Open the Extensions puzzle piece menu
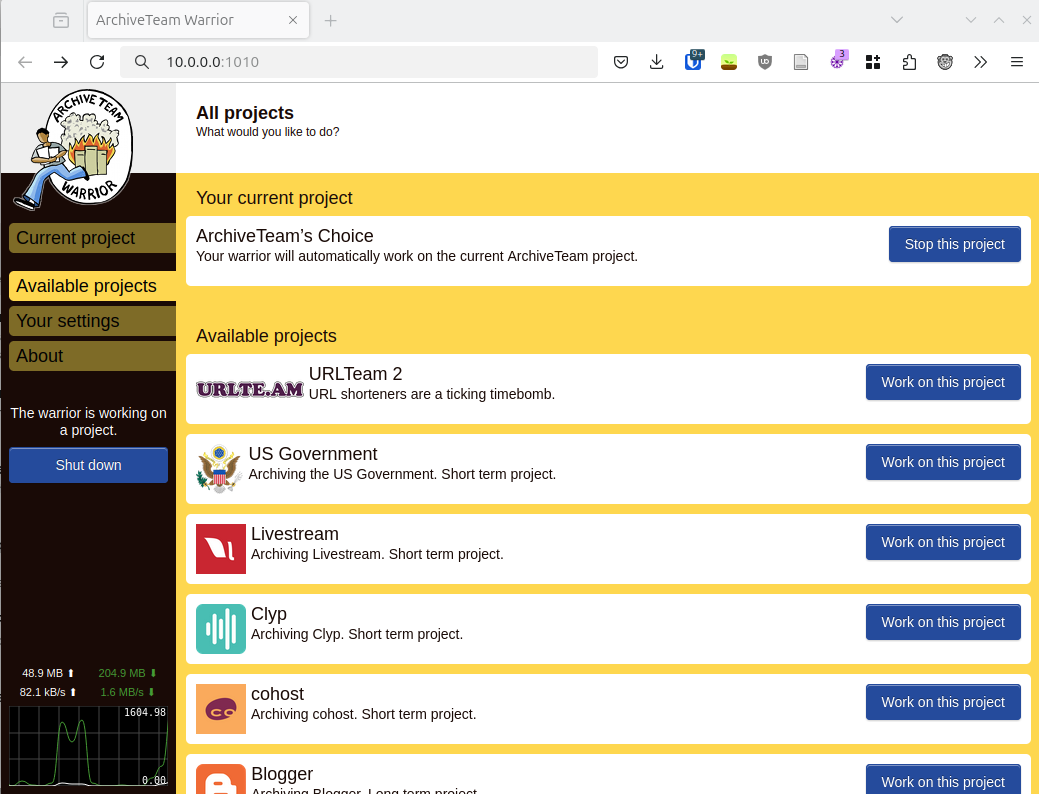This screenshot has width=1039, height=794. coord(909,62)
